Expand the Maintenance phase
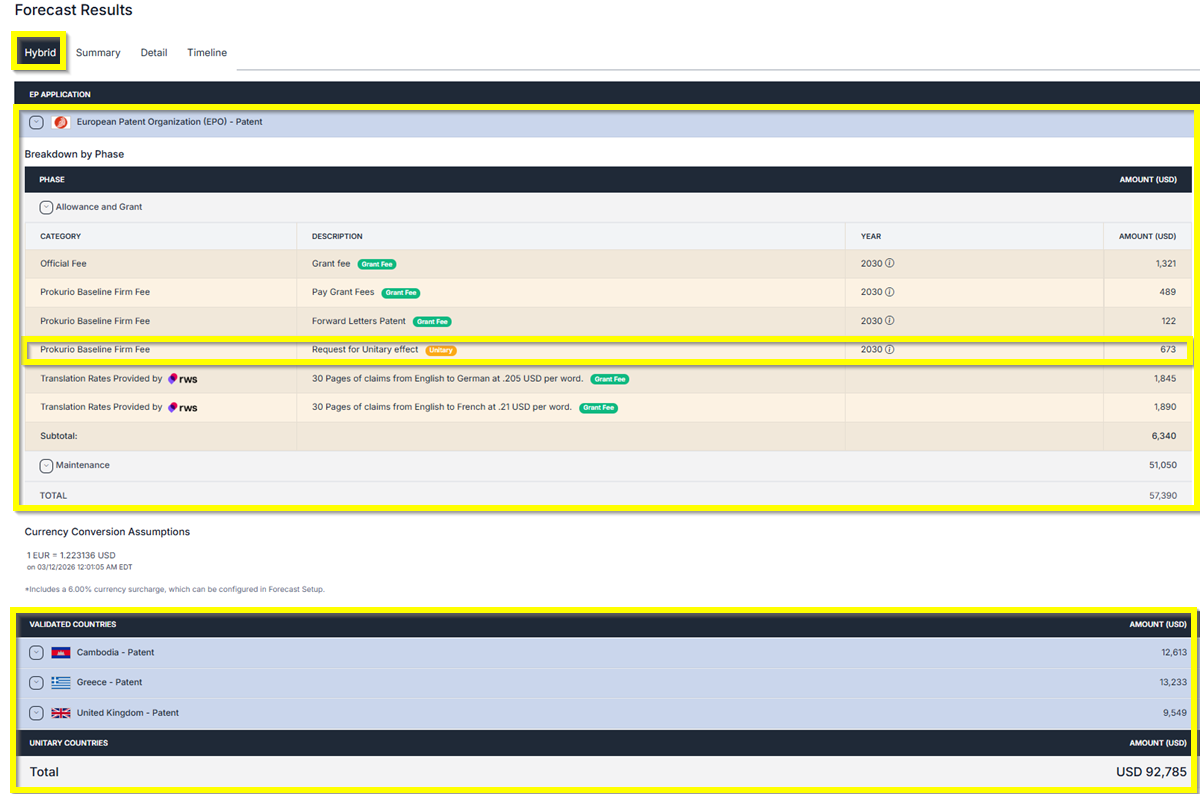This screenshot has width=1200, height=794. tap(46, 466)
